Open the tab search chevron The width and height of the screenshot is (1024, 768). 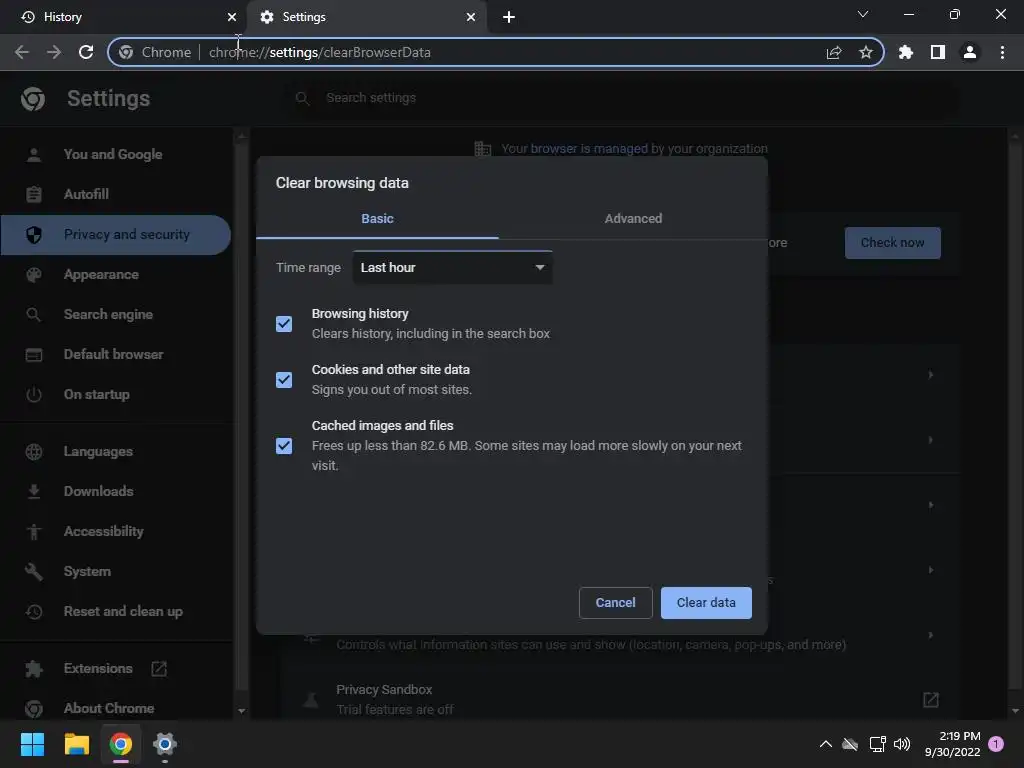point(863,14)
